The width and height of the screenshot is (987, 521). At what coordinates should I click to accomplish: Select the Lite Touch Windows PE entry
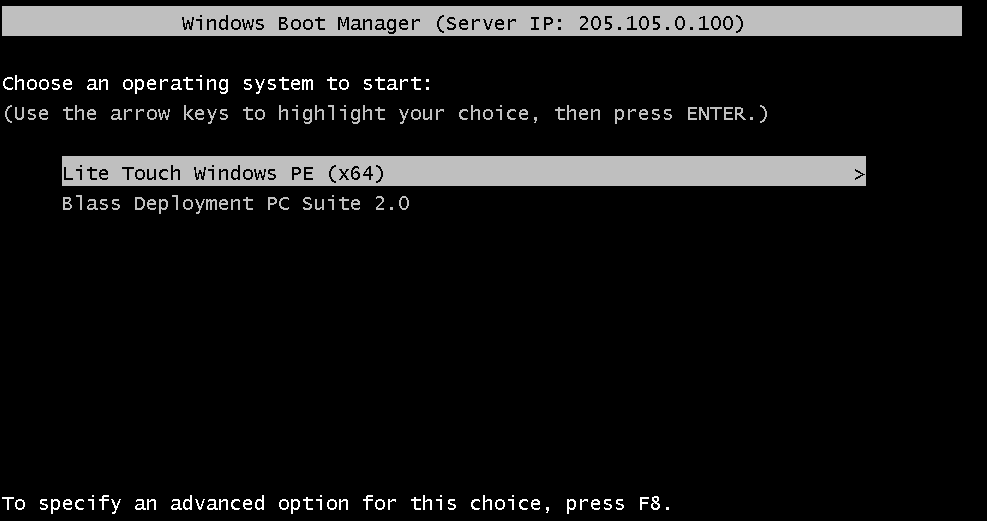(223, 173)
